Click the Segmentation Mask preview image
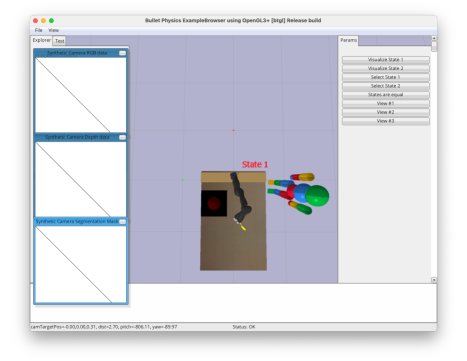The width and height of the screenshot is (467, 361). (x=81, y=264)
